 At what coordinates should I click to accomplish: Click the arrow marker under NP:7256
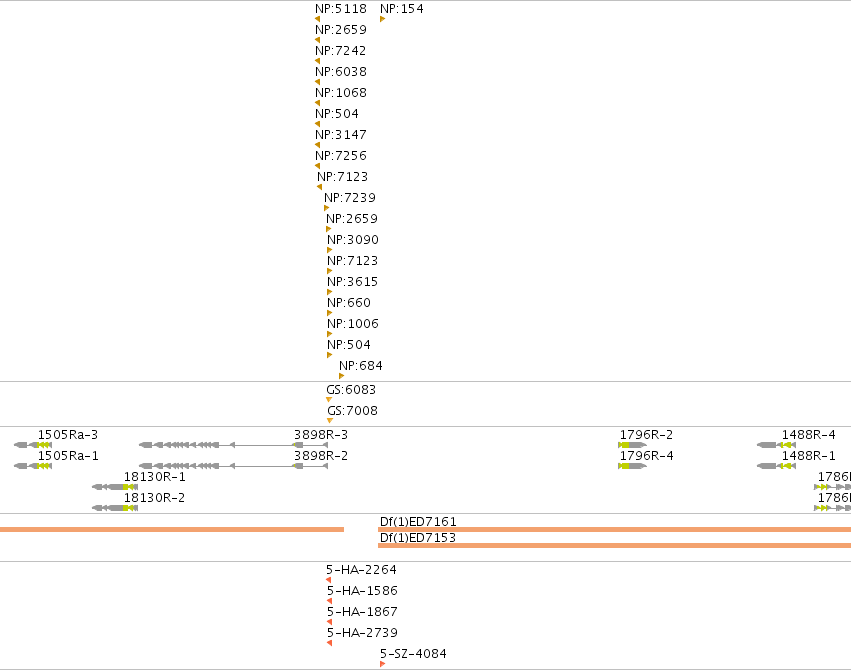coord(317,166)
